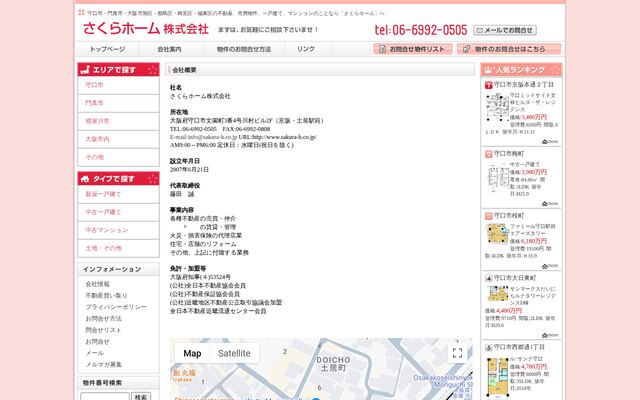The image size is (640, 400).
Task: Open お問合せ in information list
Action: (97, 341)
